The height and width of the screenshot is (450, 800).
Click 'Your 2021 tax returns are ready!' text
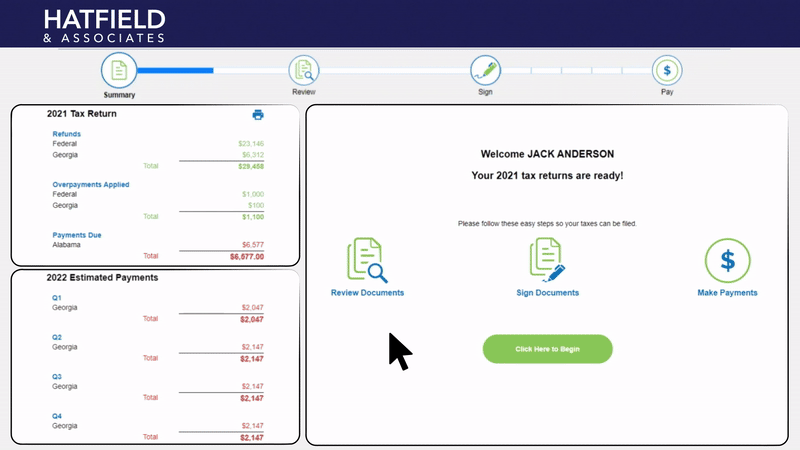pos(547,176)
